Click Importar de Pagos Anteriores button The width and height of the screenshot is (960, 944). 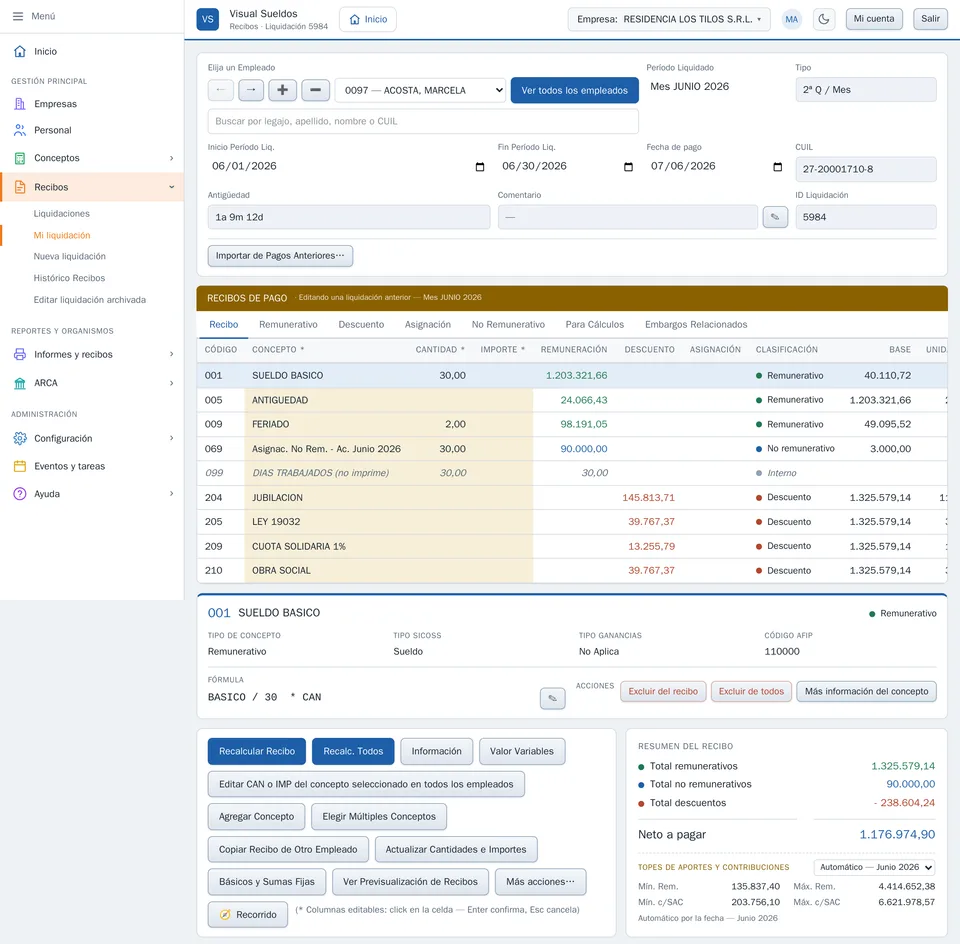coord(280,256)
